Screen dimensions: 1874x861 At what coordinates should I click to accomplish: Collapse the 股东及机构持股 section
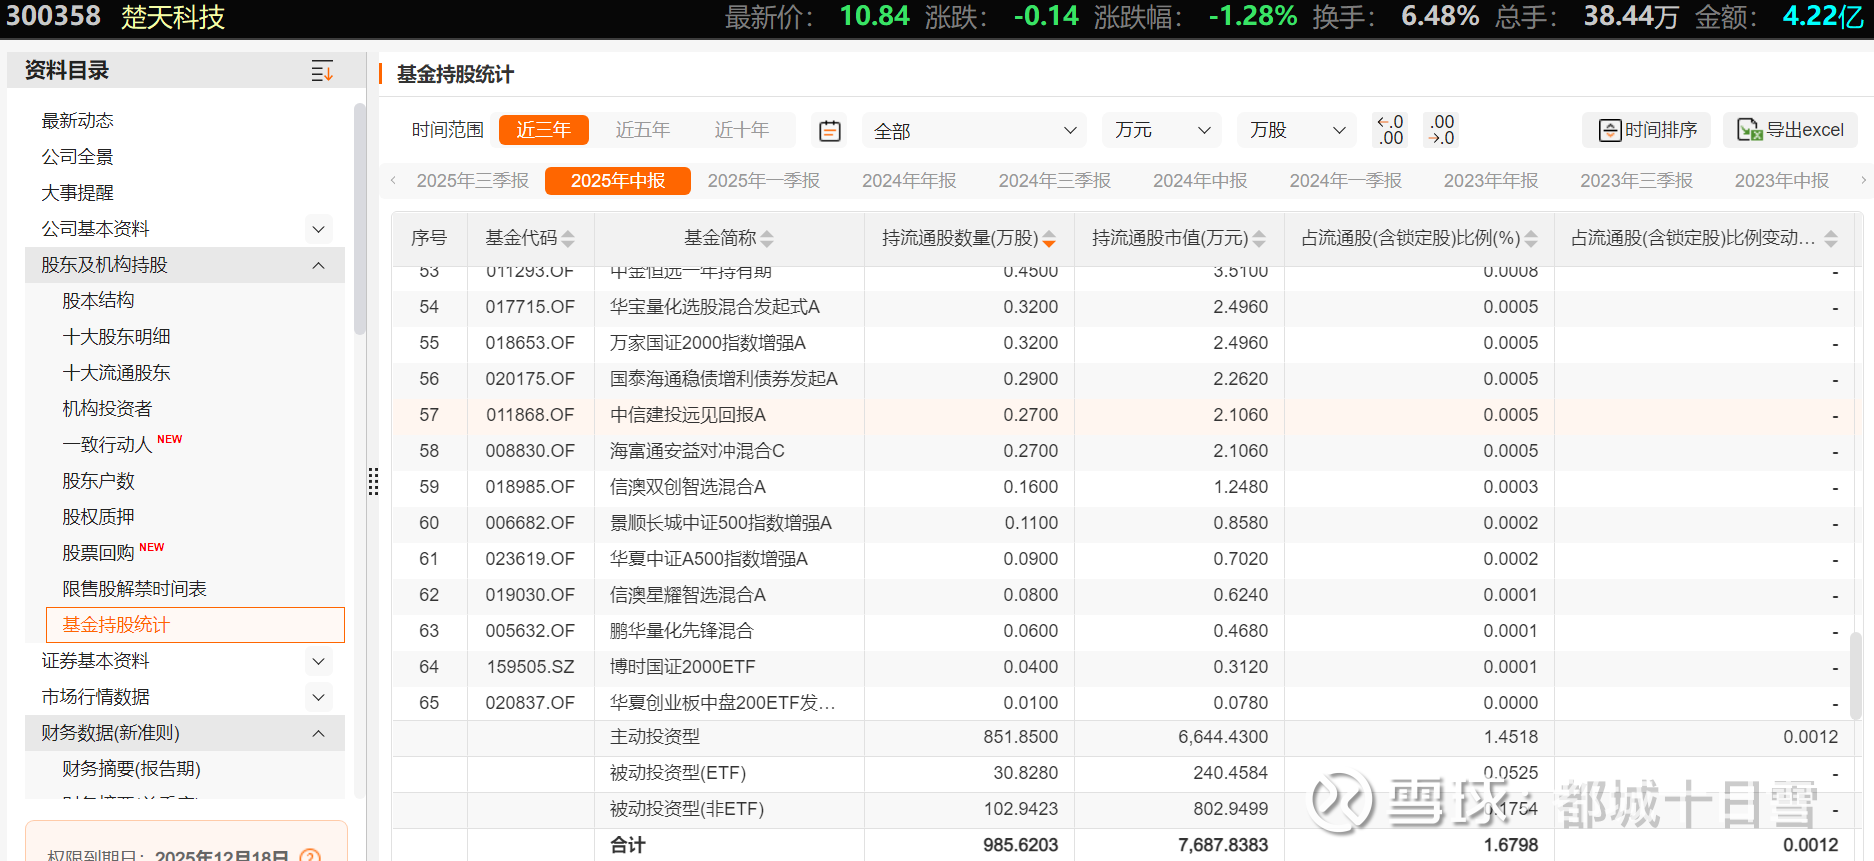point(318,265)
